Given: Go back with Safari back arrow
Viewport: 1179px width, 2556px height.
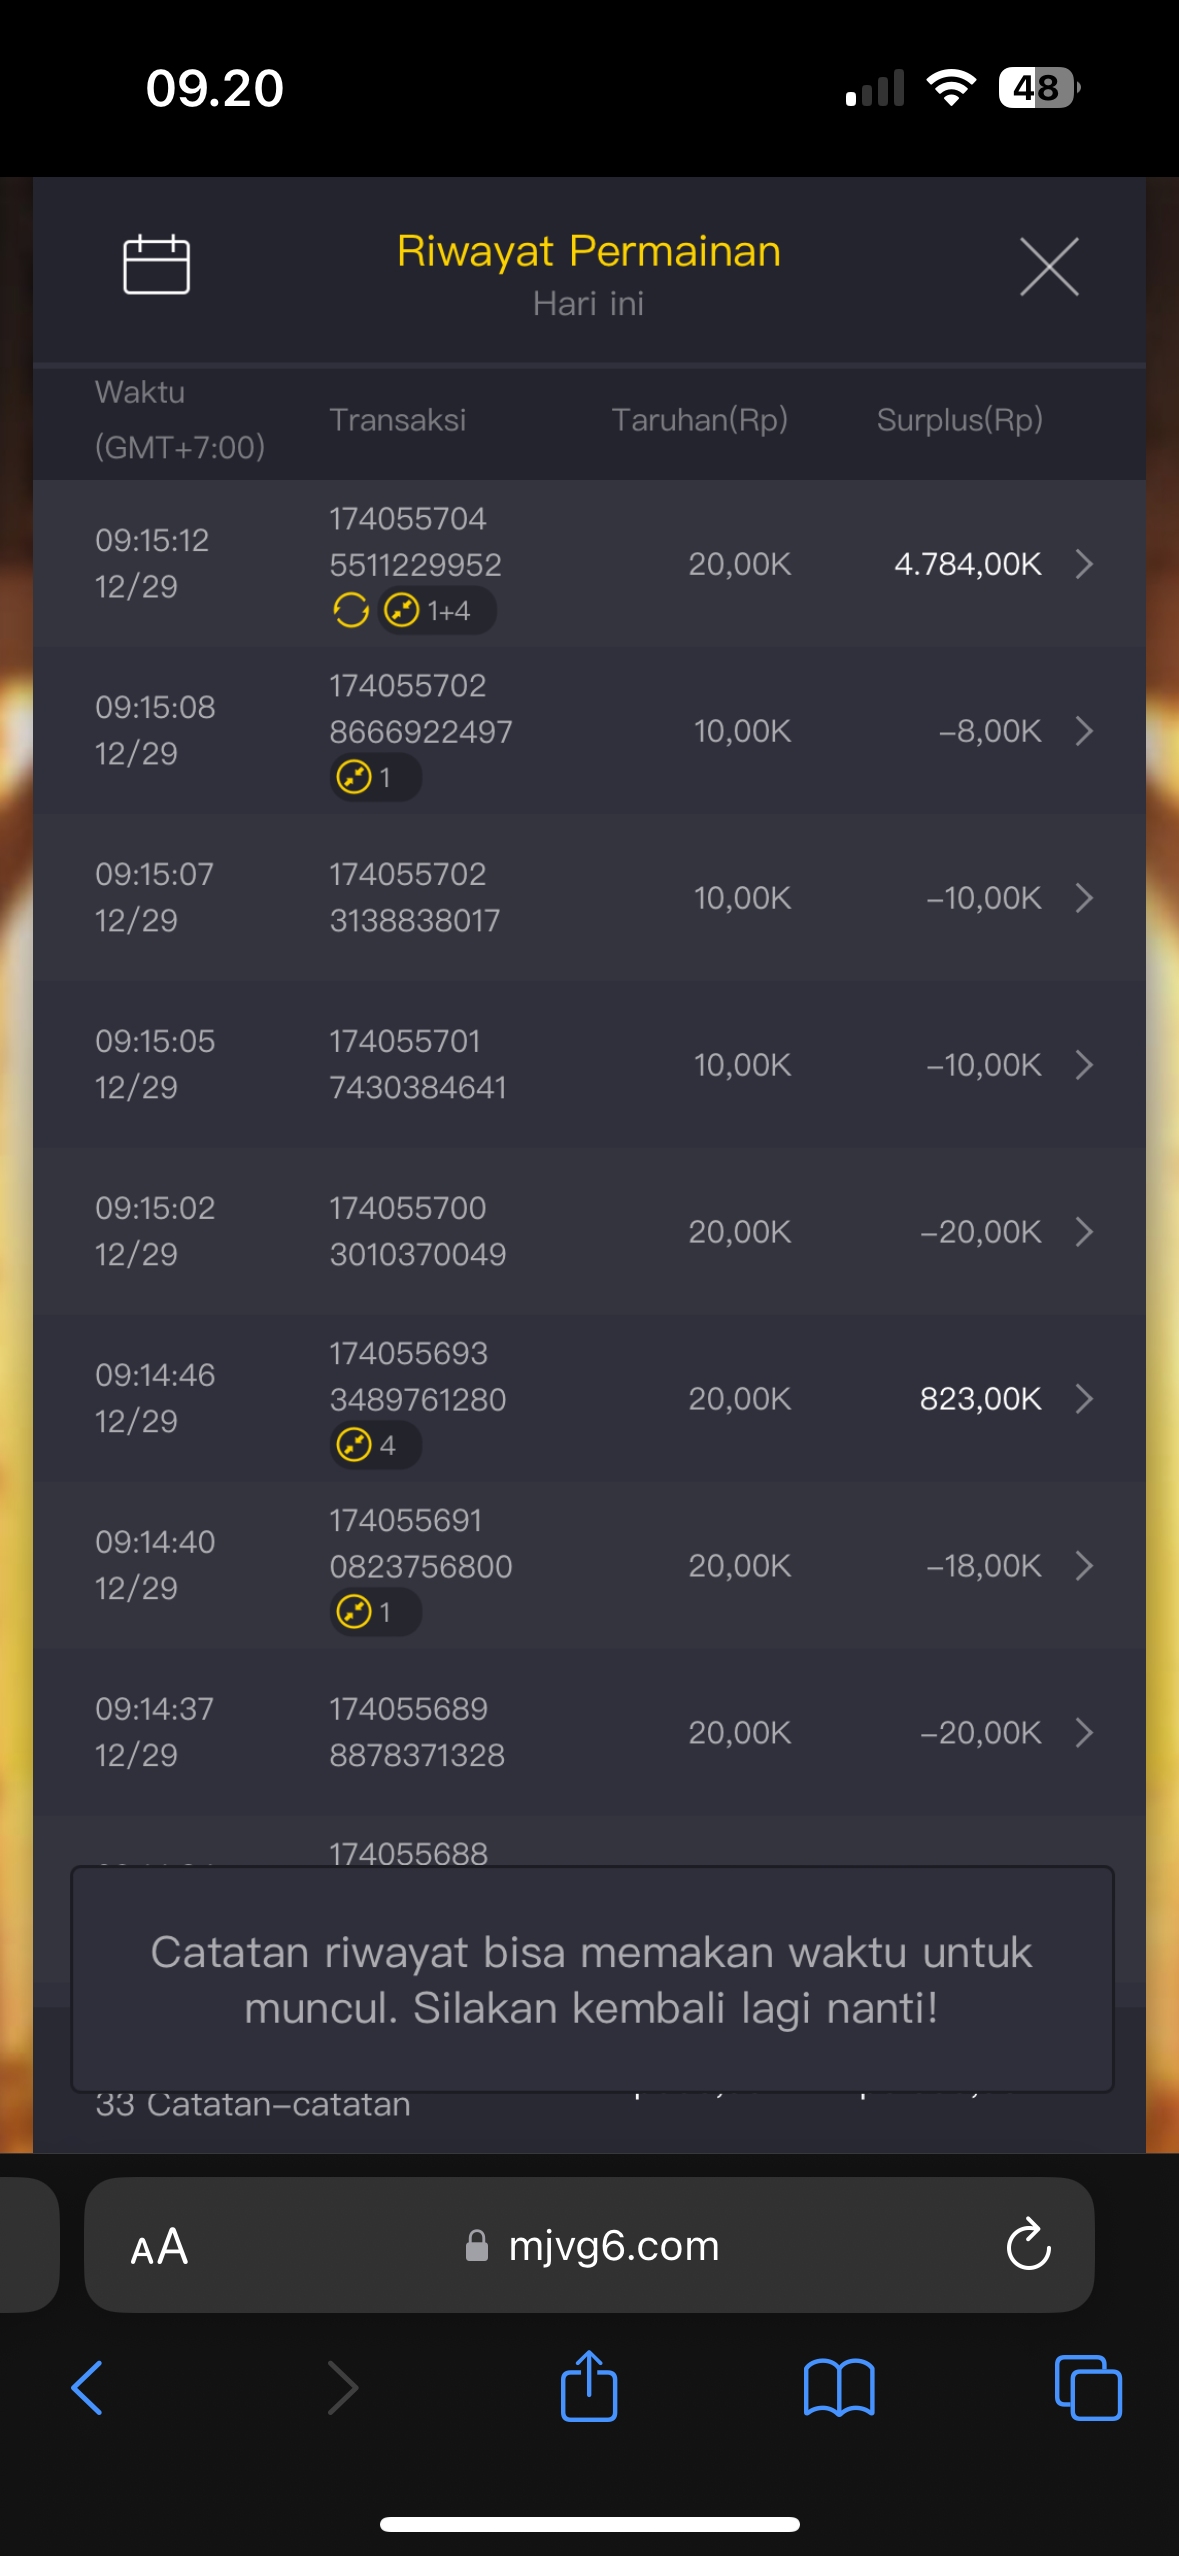Looking at the screenshot, I should (x=88, y=2387).
